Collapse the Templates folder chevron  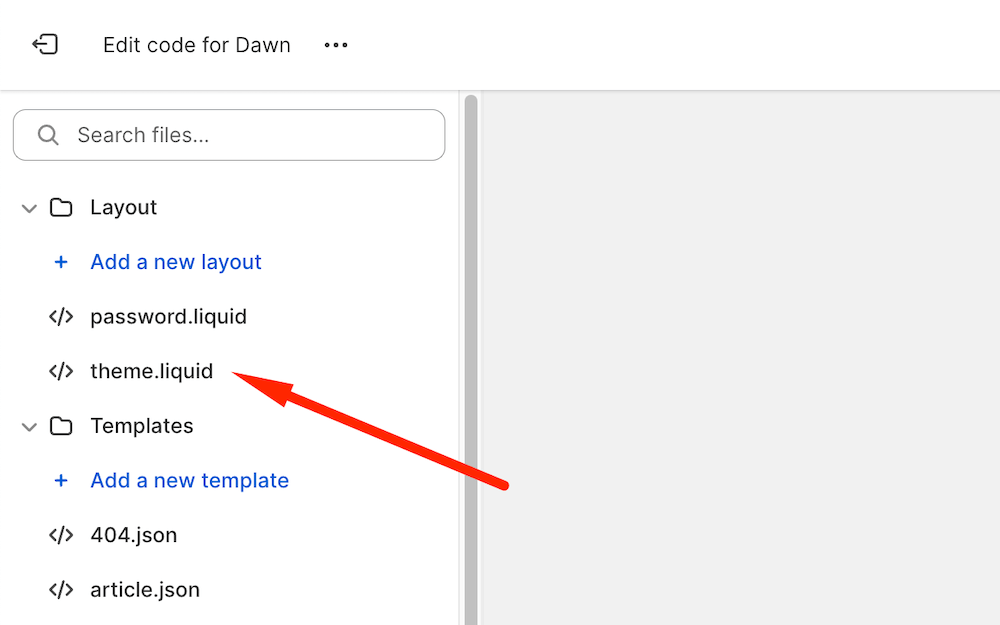(29, 427)
